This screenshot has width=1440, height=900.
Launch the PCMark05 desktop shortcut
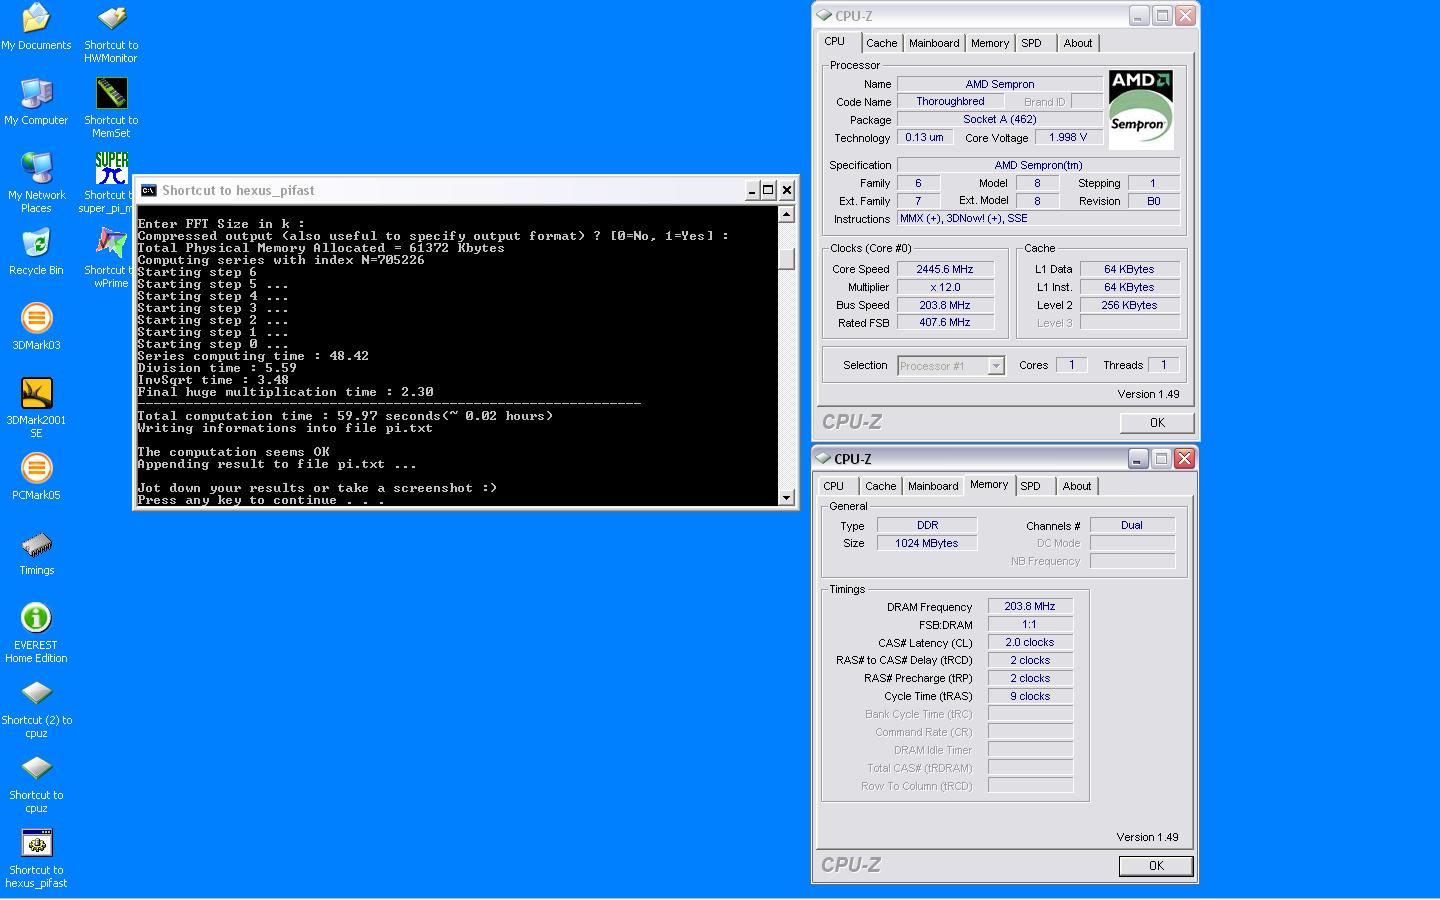[36, 468]
